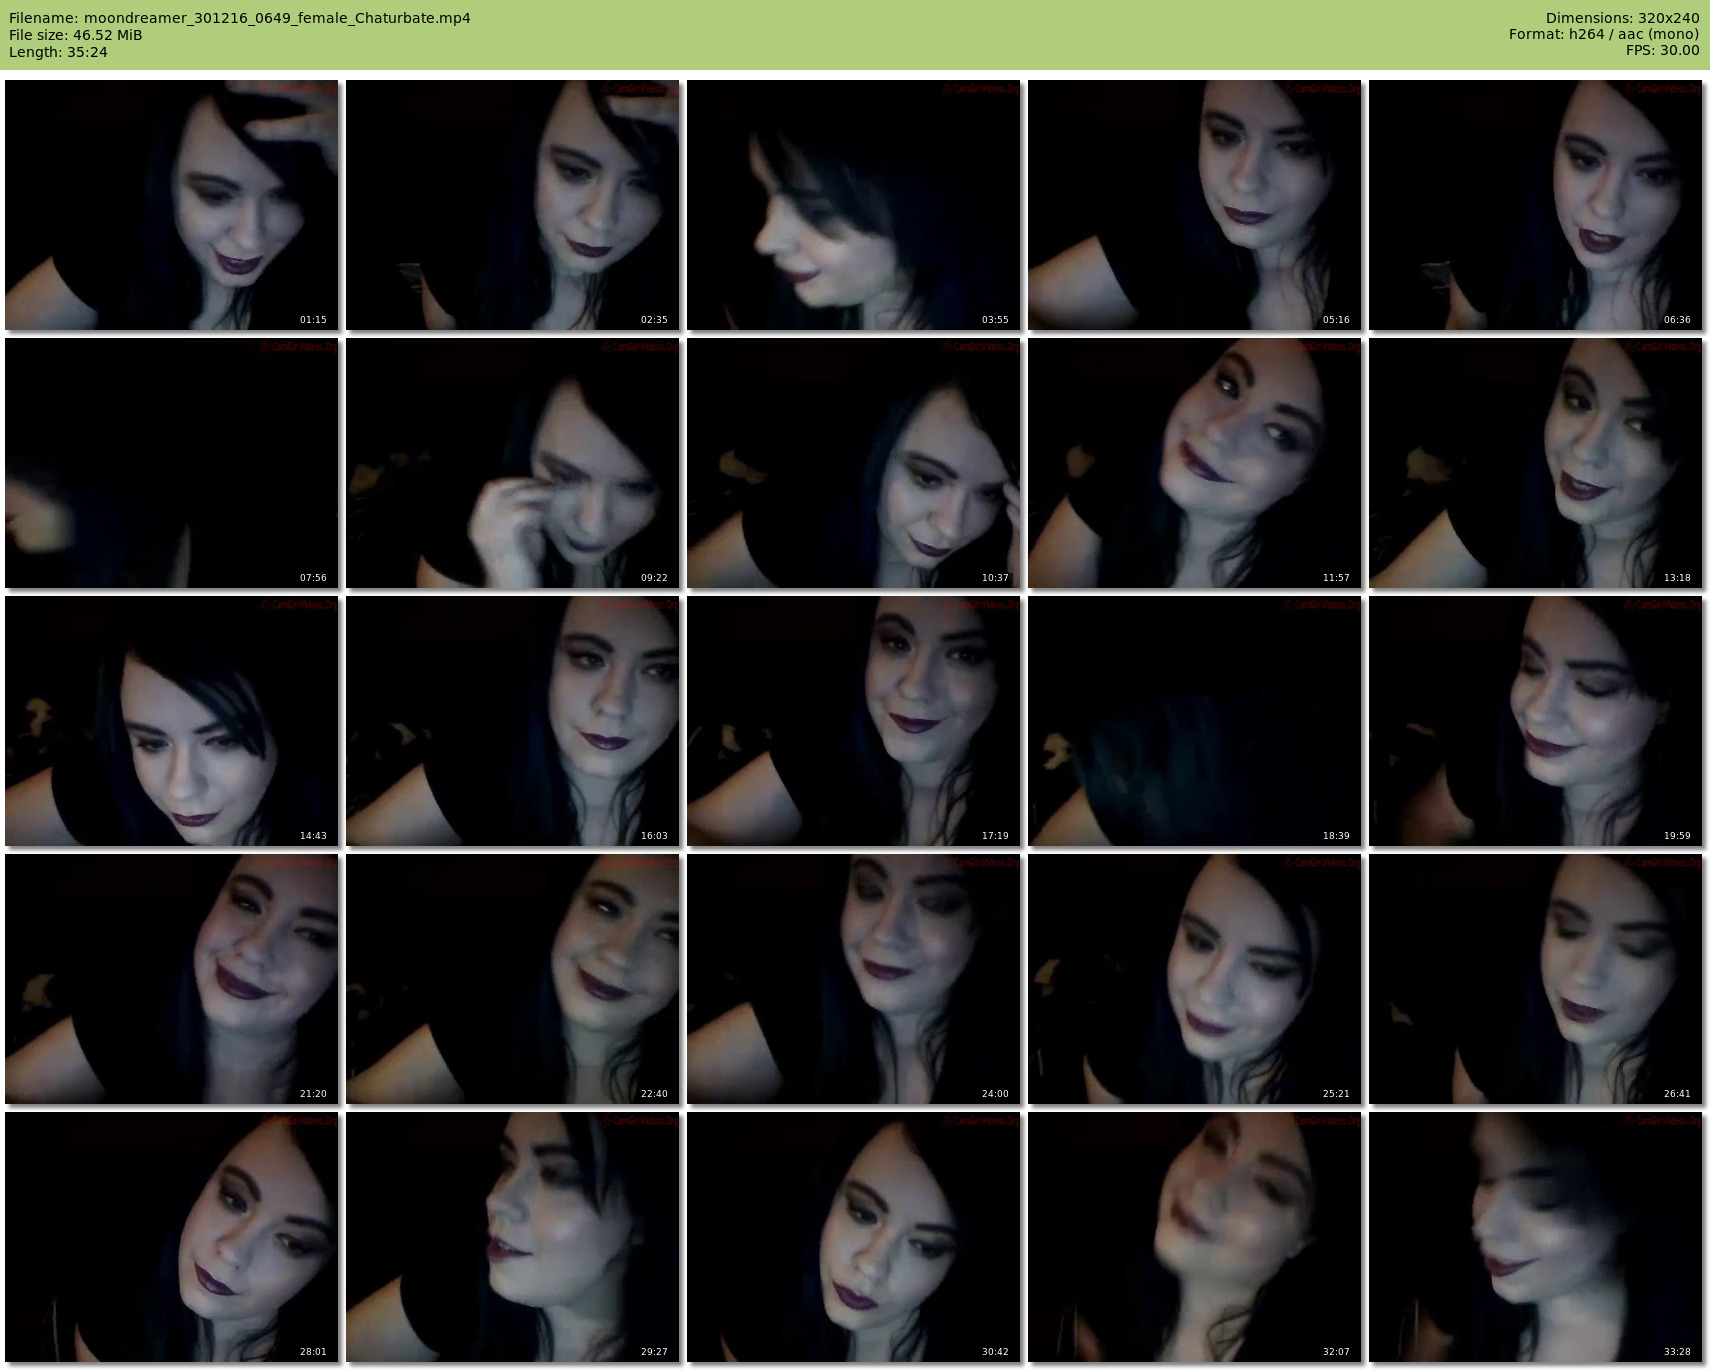Screen dimensions: 1710x1370
Task: Click the 'Format: h264 / aac (mono)' text
Action: 1604,35
